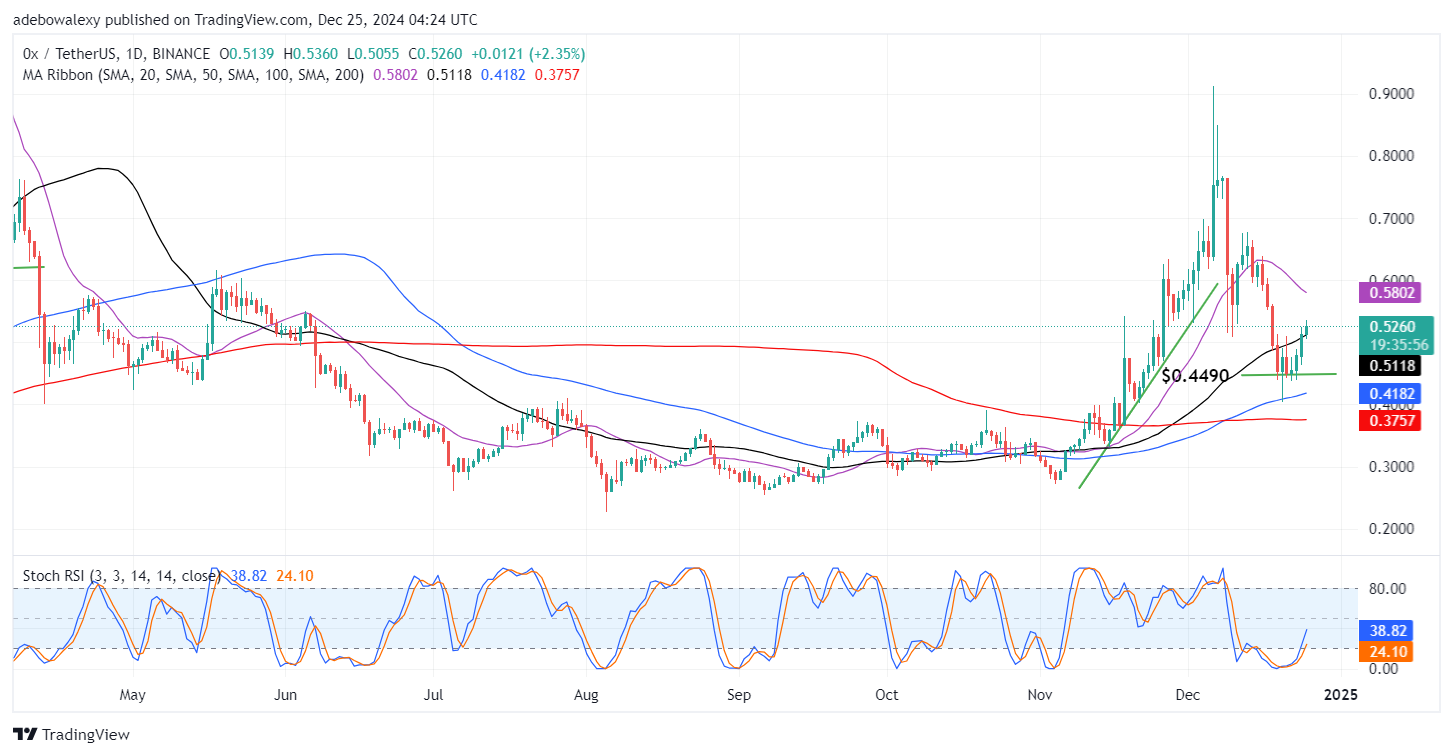Click the purple 0.5802 price label
The image size is (1453, 756).
pos(1391,292)
